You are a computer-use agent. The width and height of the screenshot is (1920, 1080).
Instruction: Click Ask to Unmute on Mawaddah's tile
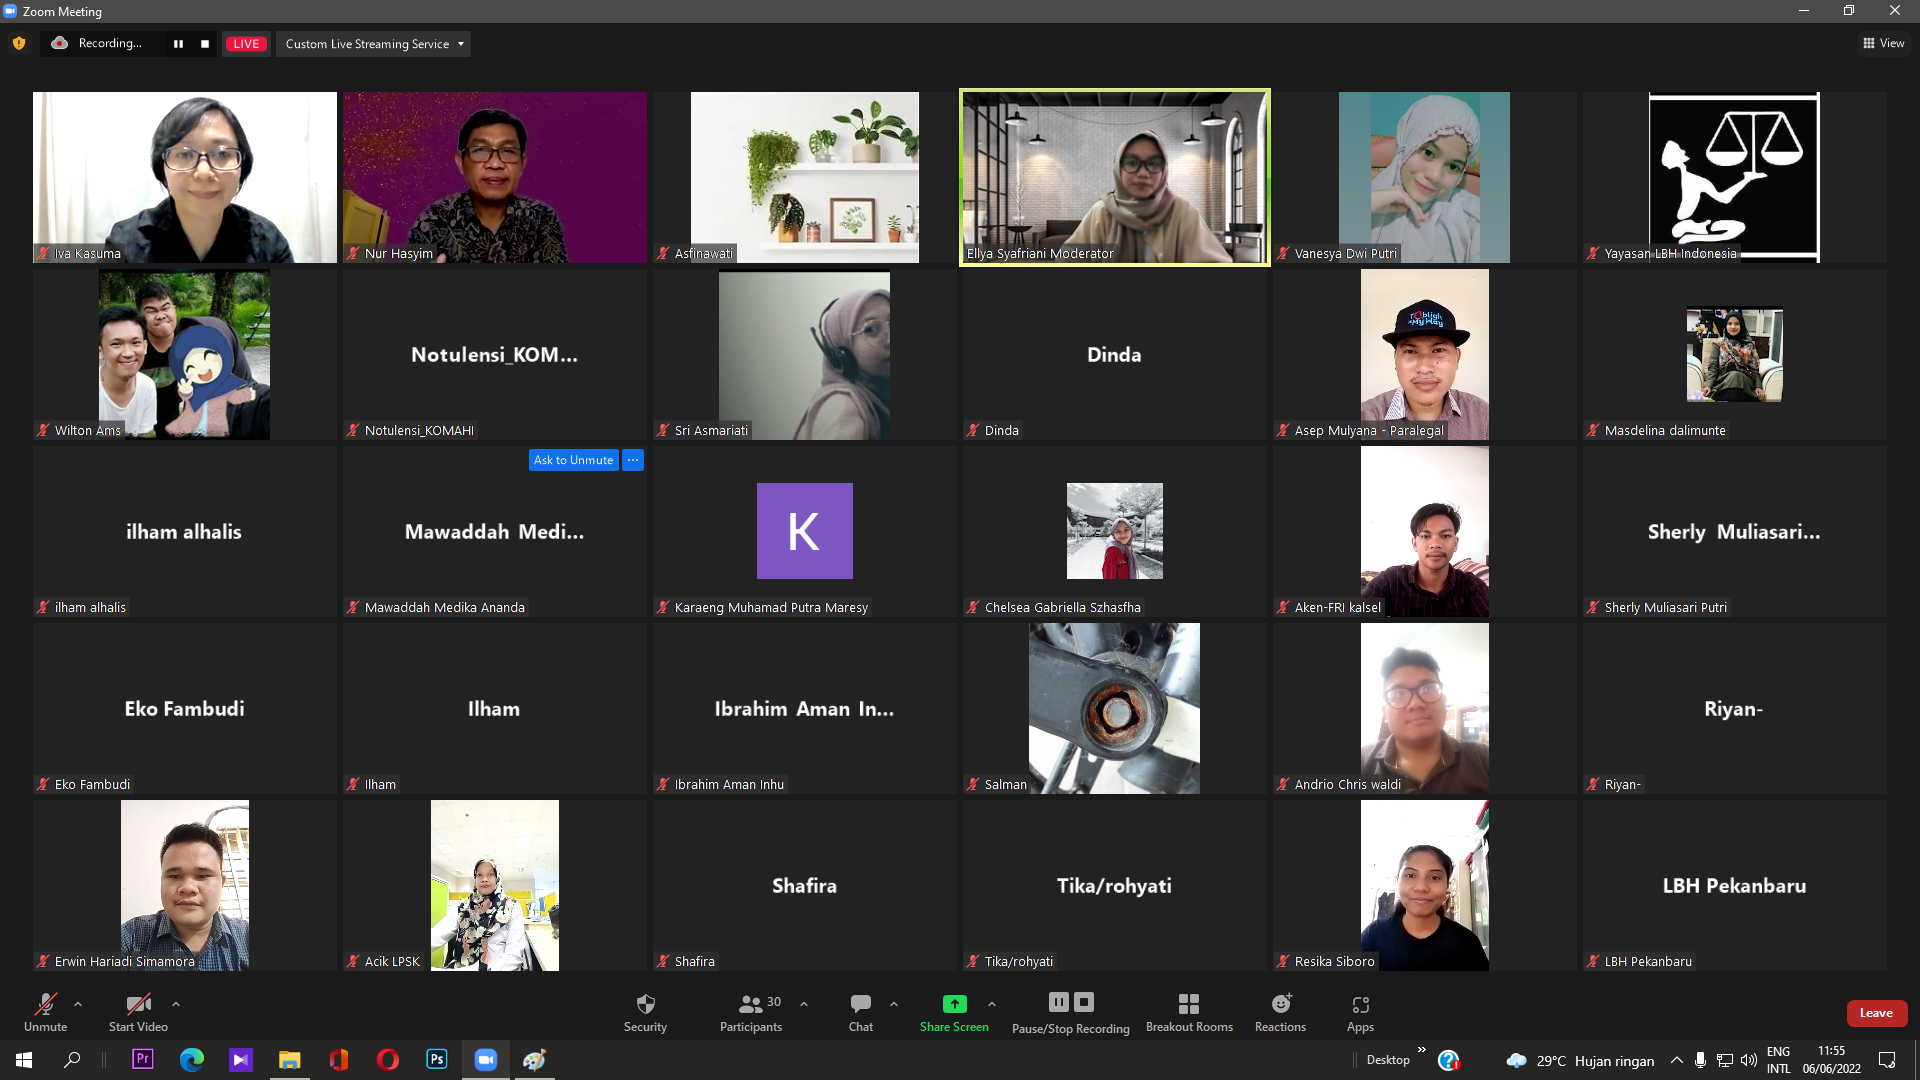573,460
